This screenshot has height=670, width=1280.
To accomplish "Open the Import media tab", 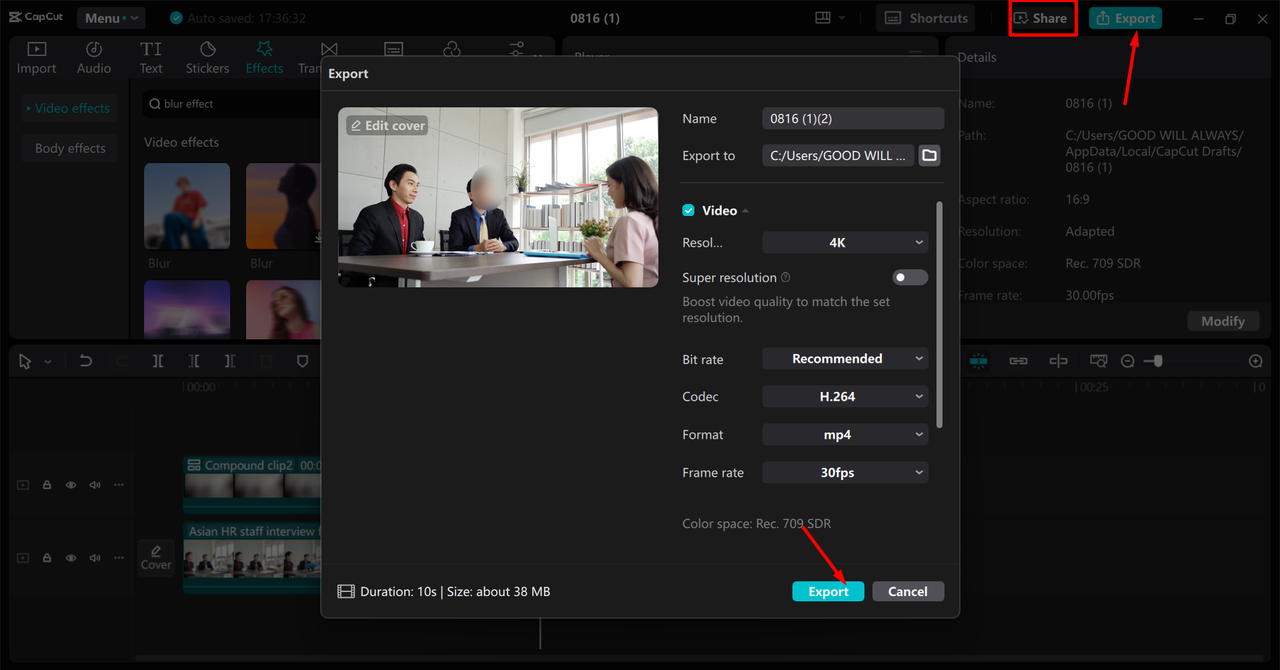I will 36,58.
